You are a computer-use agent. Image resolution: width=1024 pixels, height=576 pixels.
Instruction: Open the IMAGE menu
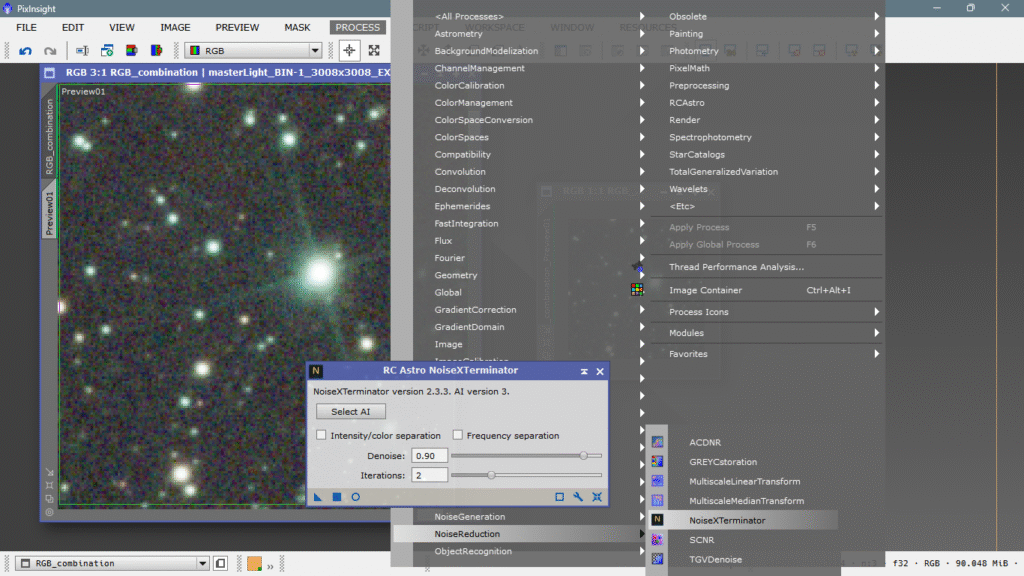pyautogui.click(x=175, y=27)
